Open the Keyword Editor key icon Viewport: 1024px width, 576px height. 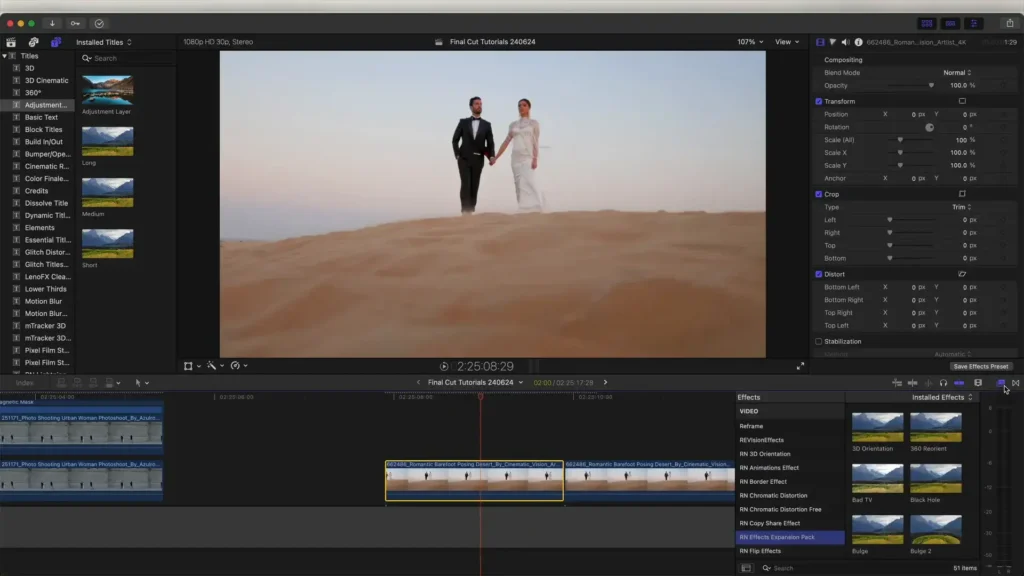tap(75, 24)
